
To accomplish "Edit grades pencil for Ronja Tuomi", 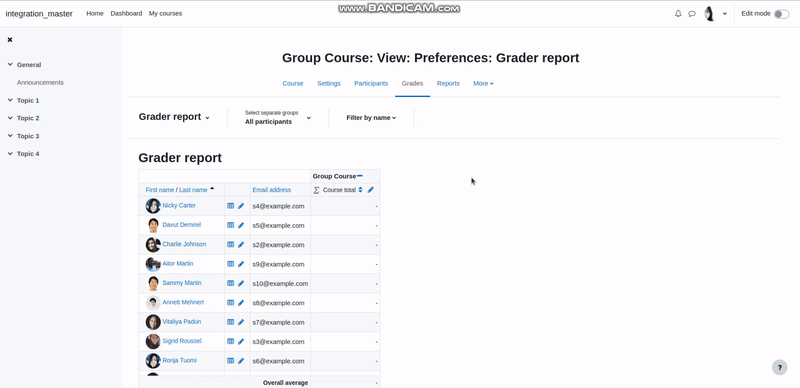I will click(241, 361).
